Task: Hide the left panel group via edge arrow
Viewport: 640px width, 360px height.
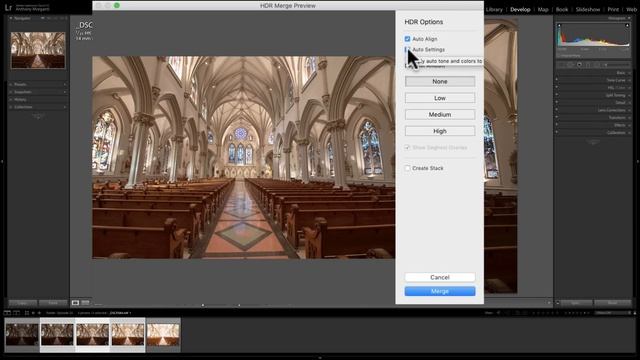Action: 2,162
